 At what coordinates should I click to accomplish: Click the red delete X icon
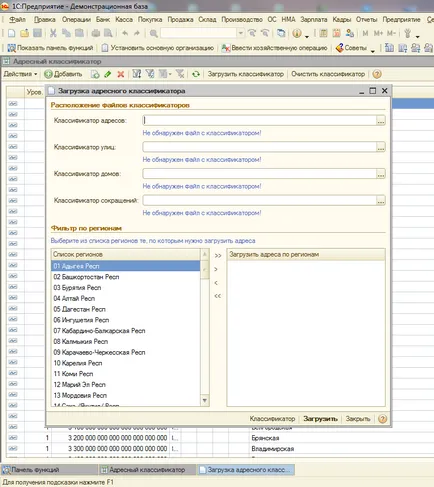pos(121,74)
